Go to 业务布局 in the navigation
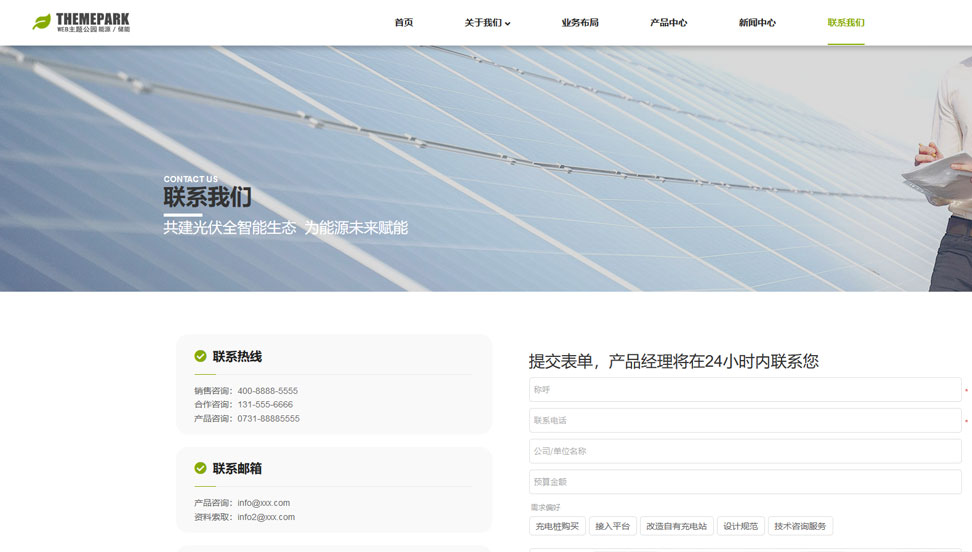The height and width of the screenshot is (552, 972). click(580, 22)
